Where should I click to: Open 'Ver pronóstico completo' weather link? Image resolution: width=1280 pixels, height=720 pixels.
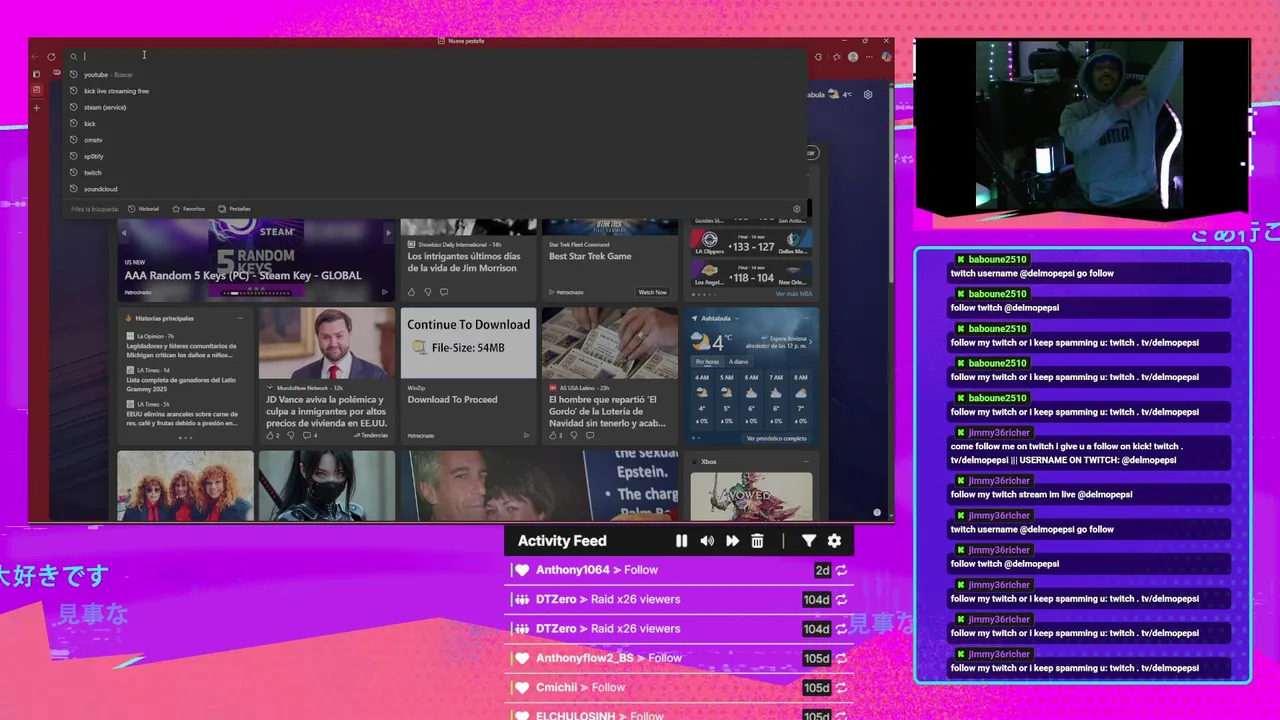point(776,438)
